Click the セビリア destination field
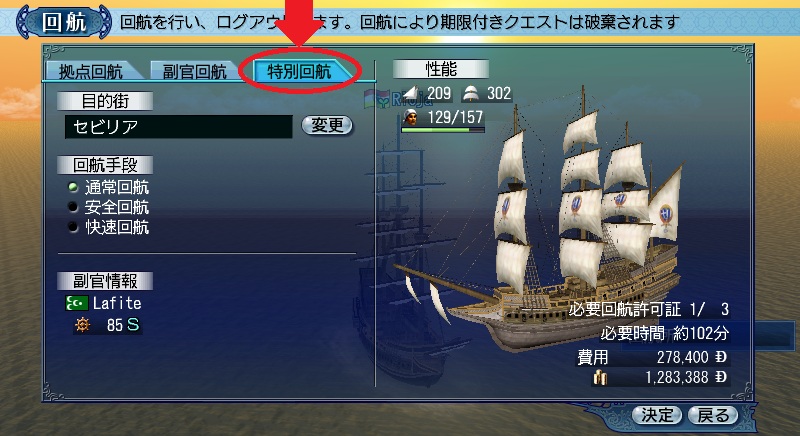 click(179, 126)
